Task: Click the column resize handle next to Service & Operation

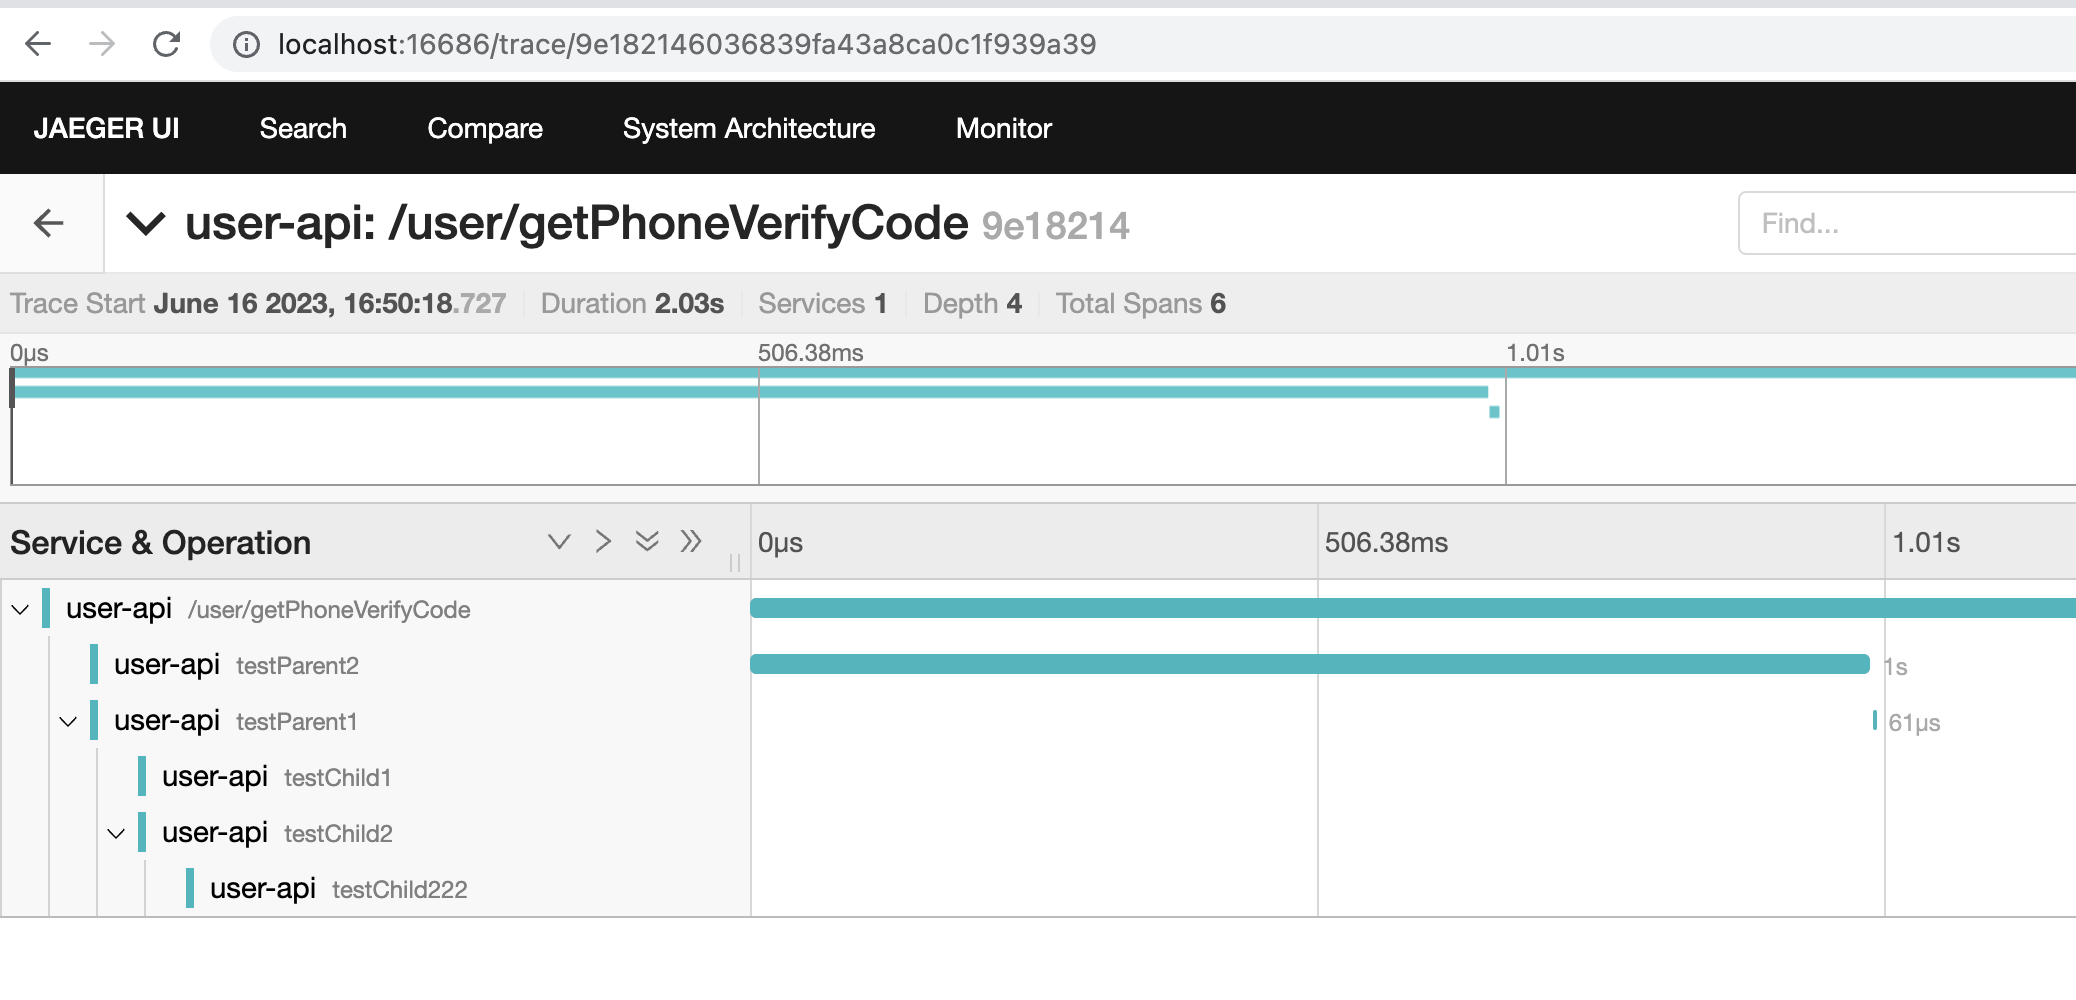Action: pos(735,562)
